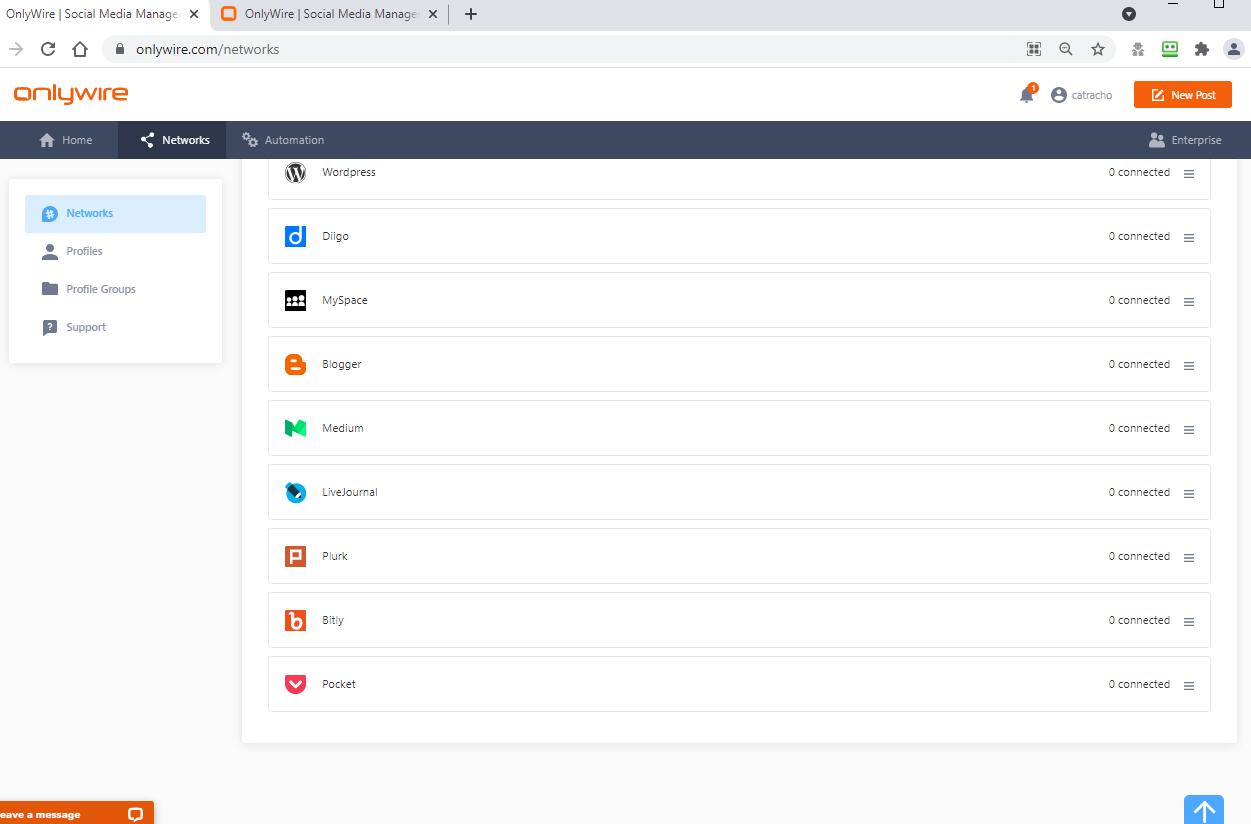The image size is (1251, 824).
Task: Open the Enterprise link
Action: tap(1185, 140)
